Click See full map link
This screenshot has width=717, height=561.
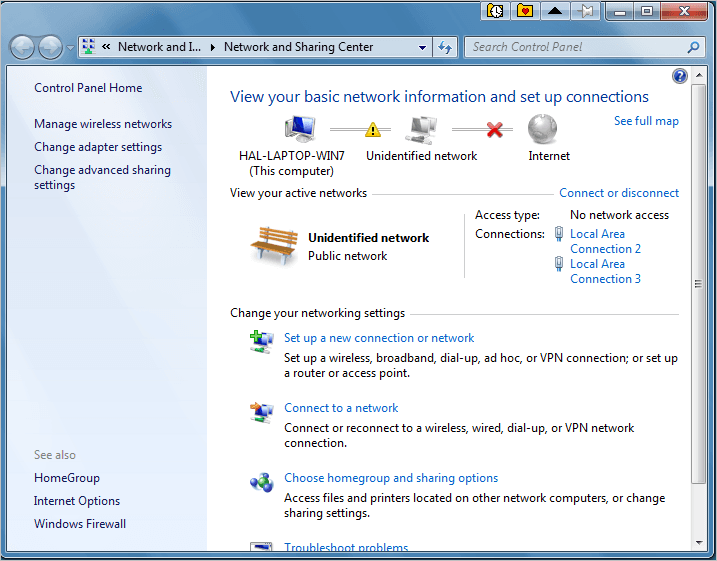646,121
